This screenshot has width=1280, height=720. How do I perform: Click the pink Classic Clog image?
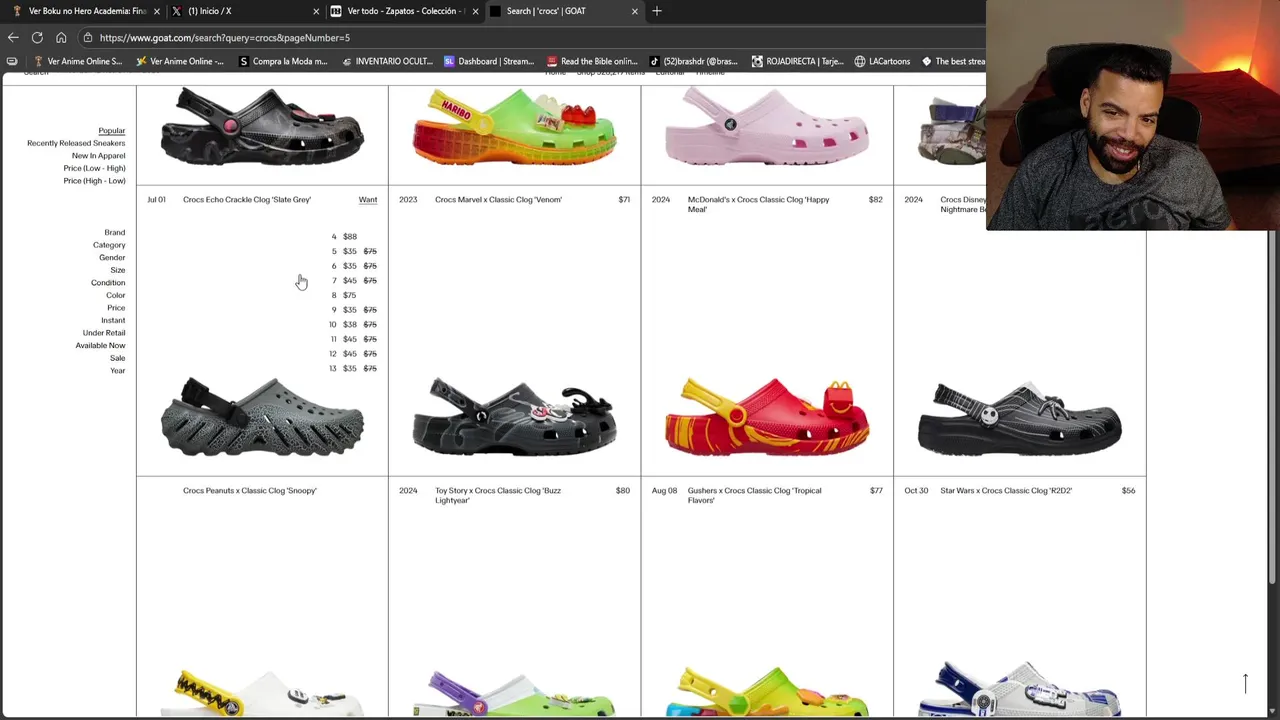pyautogui.click(x=767, y=128)
